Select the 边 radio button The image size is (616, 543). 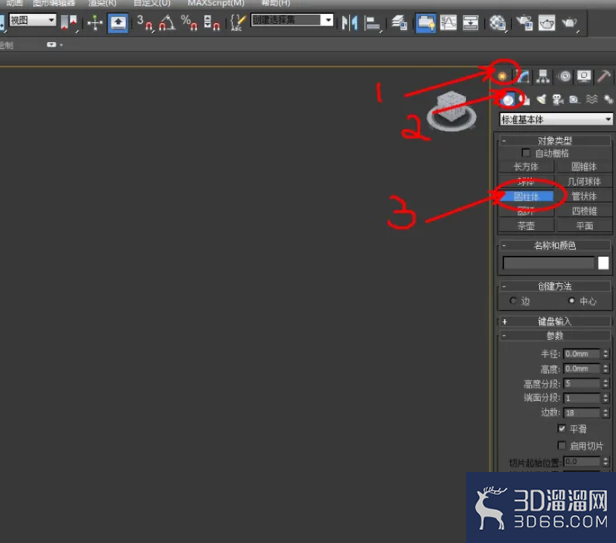513,301
